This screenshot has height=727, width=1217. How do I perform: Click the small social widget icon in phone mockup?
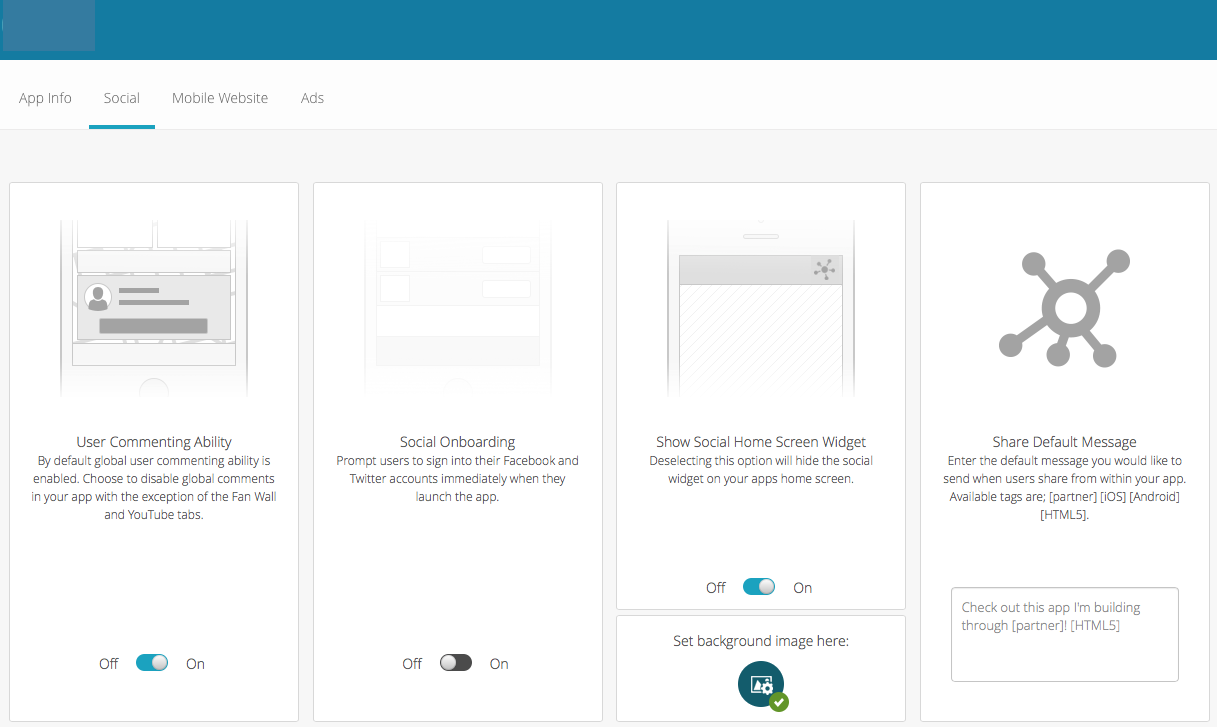(x=824, y=269)
